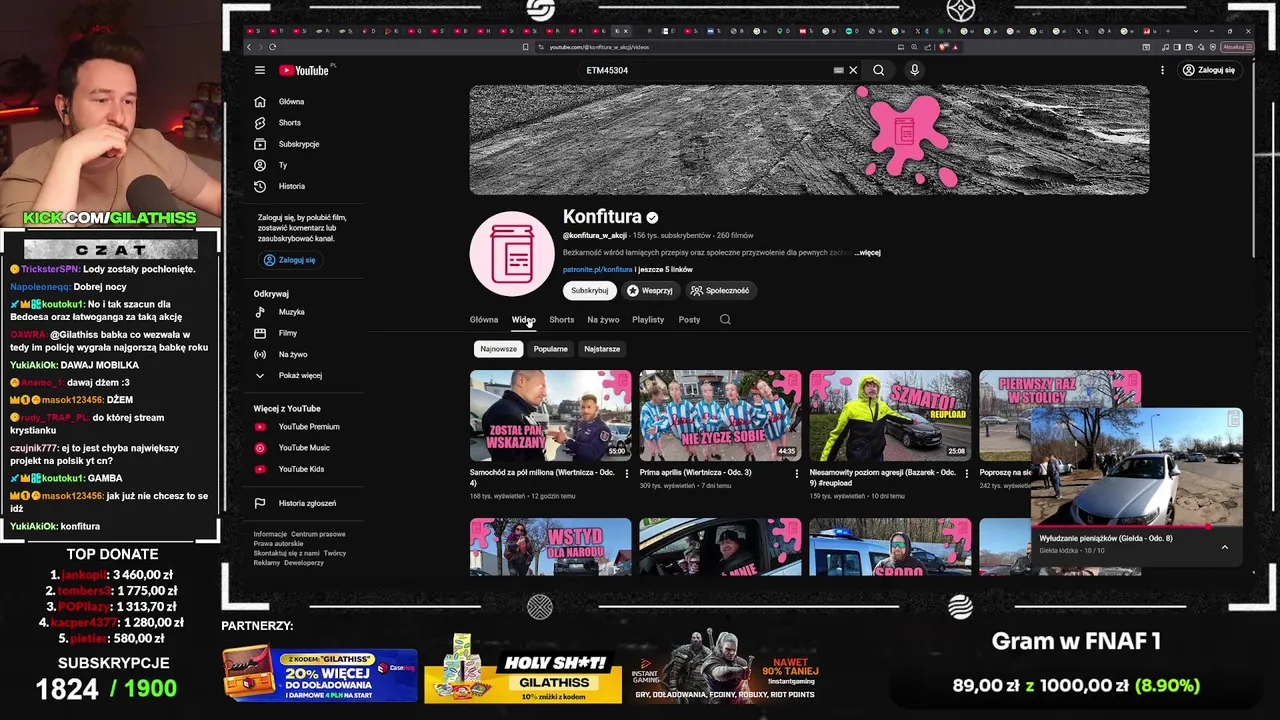Click the Wesprzyj support button
This screenshot has height=720, width=1280.
649,291
